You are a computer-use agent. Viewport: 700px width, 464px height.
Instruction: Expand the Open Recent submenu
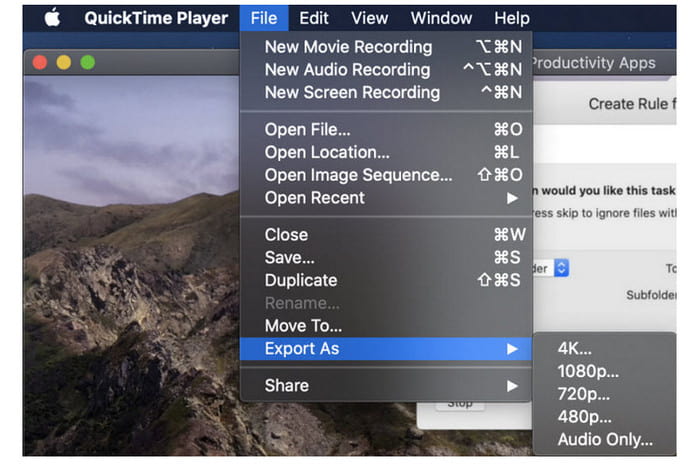(x=386, y=198)
